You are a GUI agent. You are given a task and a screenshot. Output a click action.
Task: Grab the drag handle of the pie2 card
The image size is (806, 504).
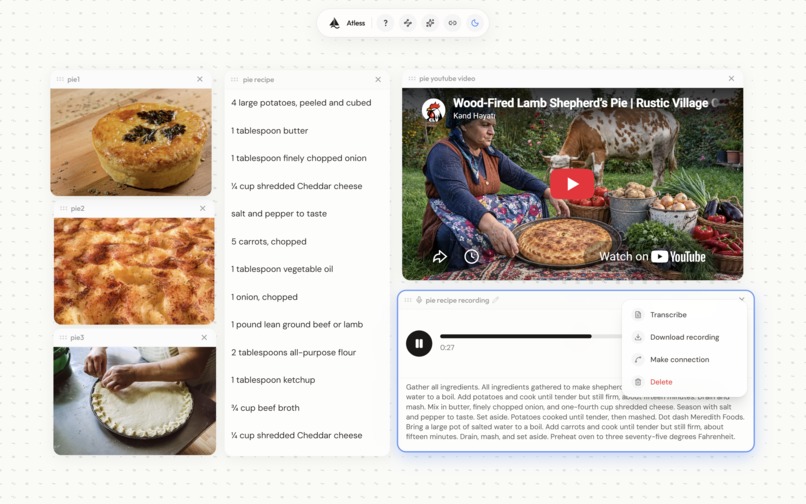pyautogui.click(x=63, y=208)
